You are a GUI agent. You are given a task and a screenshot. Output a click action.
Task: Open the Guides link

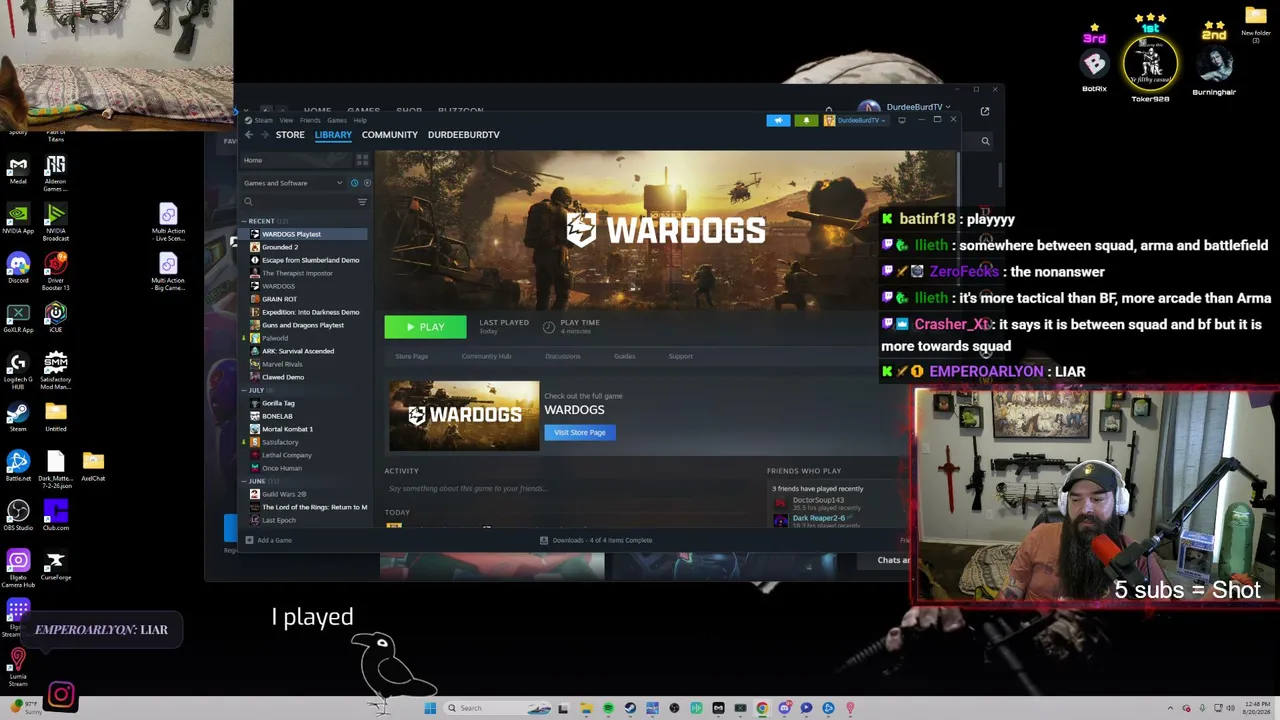point(624,356)
